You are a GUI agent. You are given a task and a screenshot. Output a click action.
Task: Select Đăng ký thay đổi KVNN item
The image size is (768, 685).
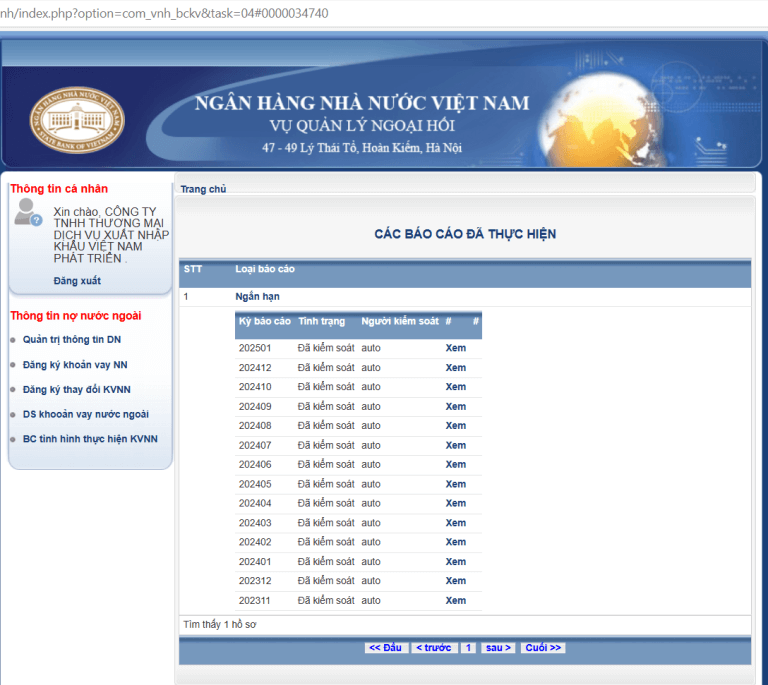tap(76, 389)
